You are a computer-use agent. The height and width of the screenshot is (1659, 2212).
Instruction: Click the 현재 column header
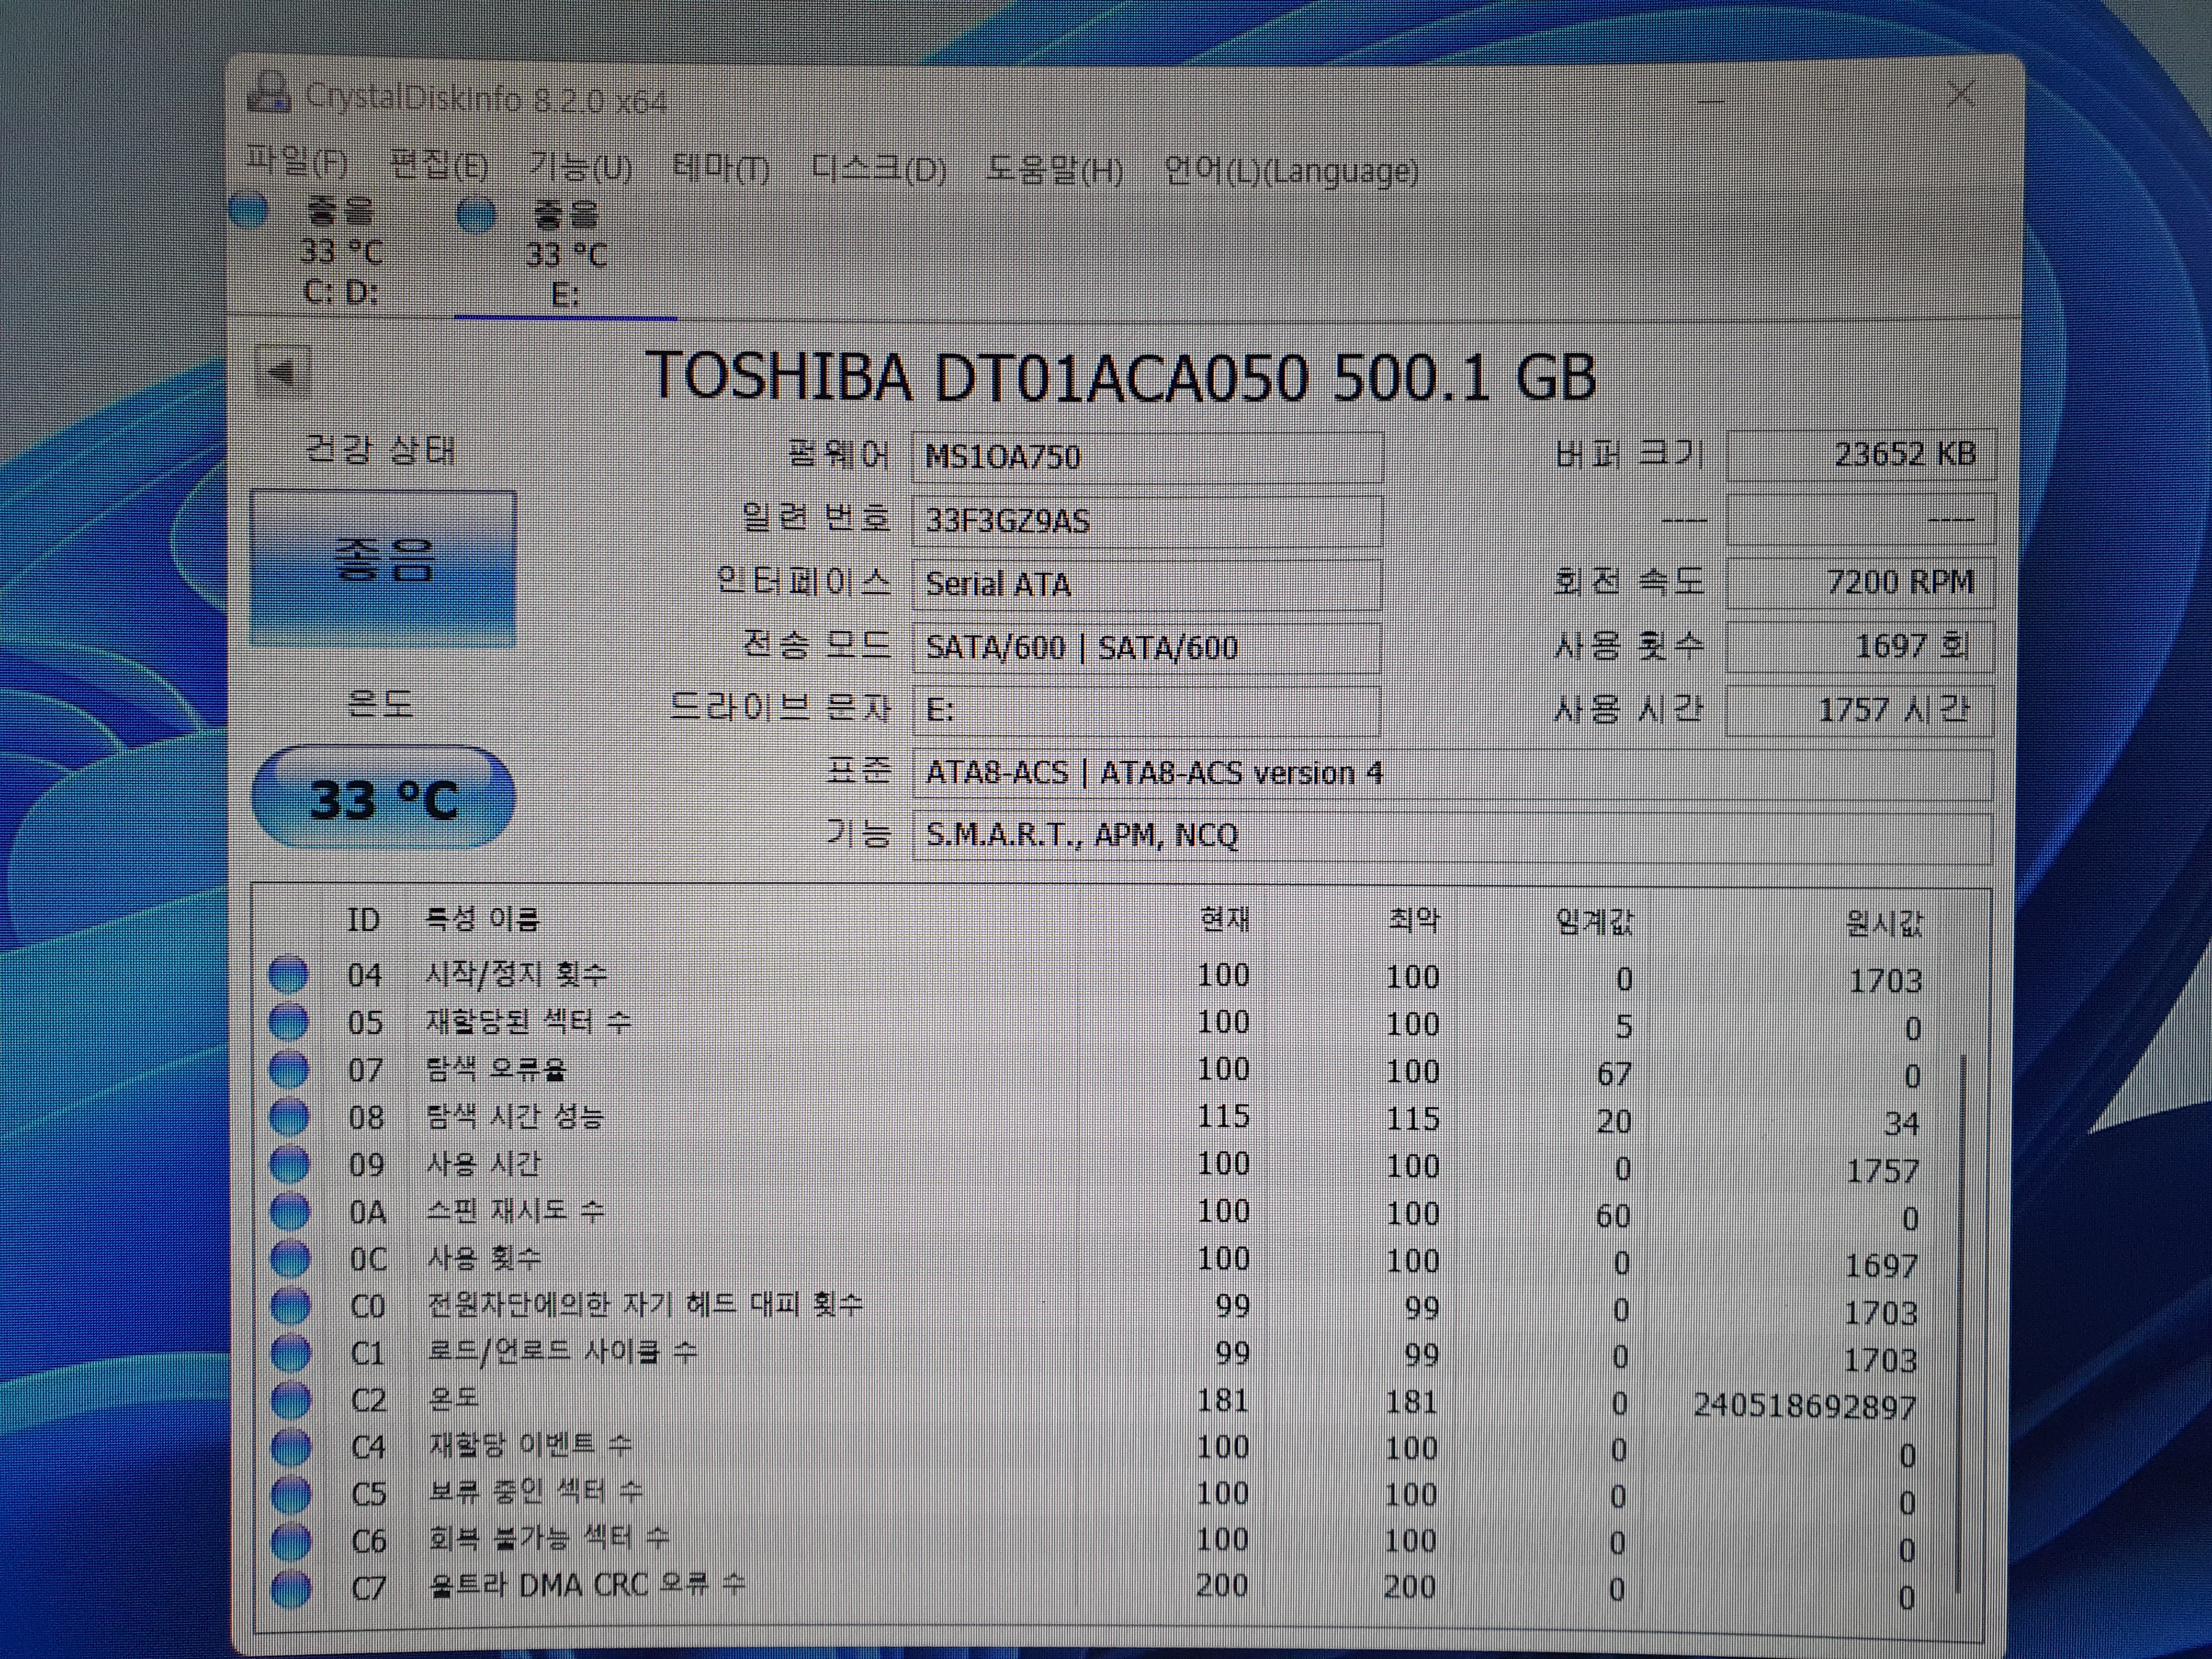pos(1225,919)
